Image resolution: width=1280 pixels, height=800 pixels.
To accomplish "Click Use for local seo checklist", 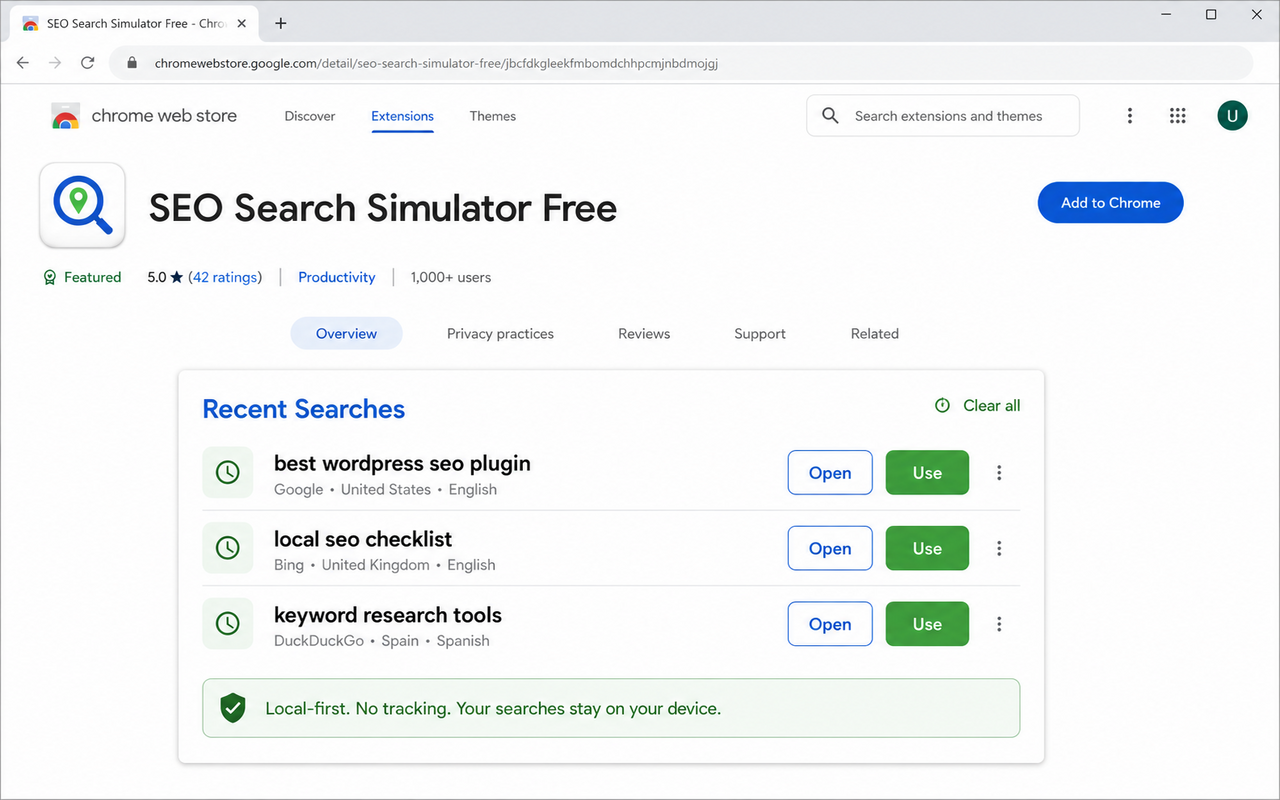I will point(927,548).
